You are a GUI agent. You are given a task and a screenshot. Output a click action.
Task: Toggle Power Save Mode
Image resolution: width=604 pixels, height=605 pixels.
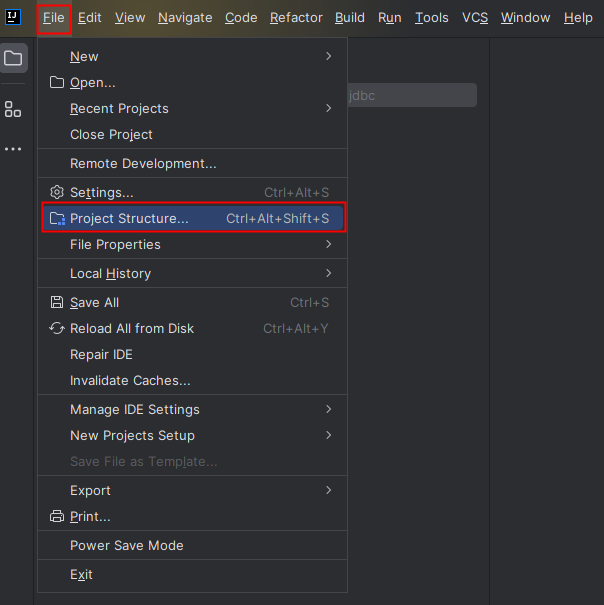tap(126, 545)
